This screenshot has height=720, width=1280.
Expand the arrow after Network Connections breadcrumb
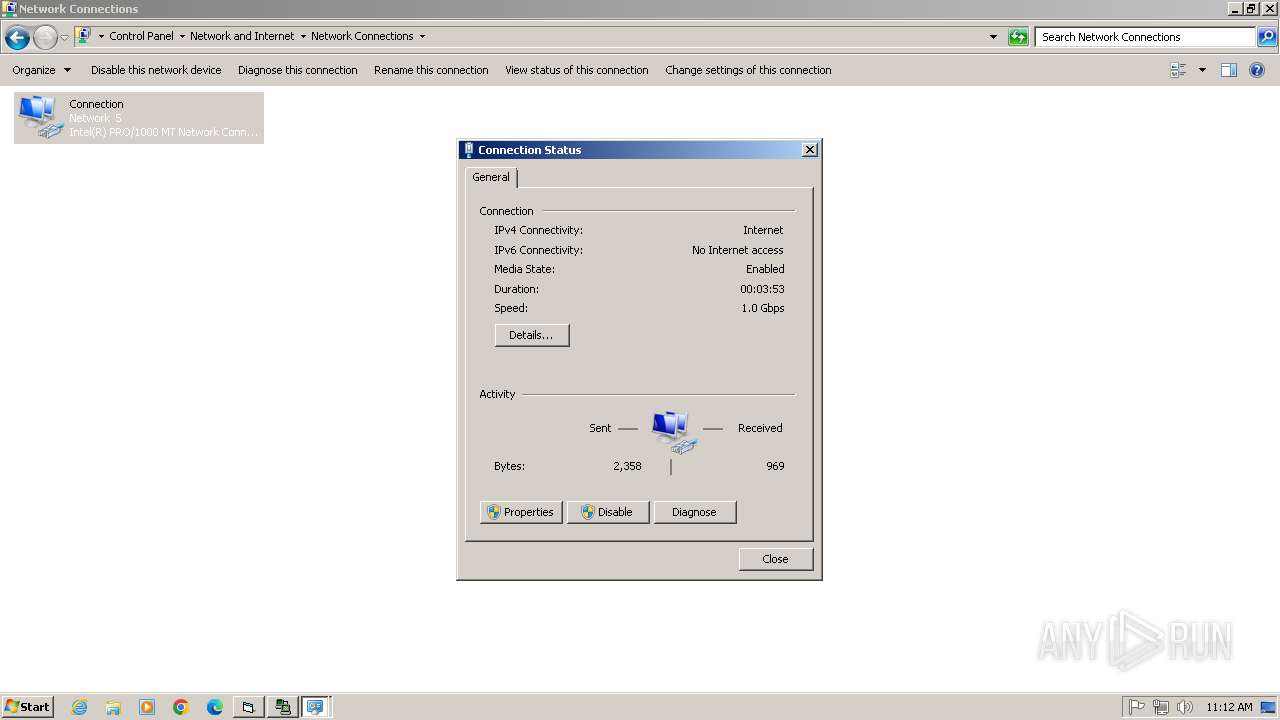(x=422, y=37)
